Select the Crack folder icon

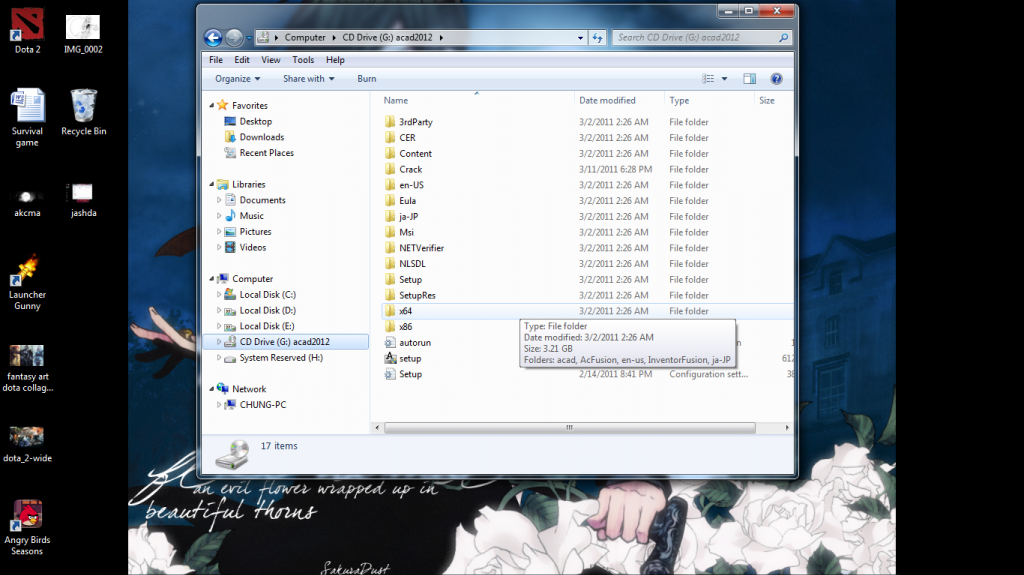(390, 169)
